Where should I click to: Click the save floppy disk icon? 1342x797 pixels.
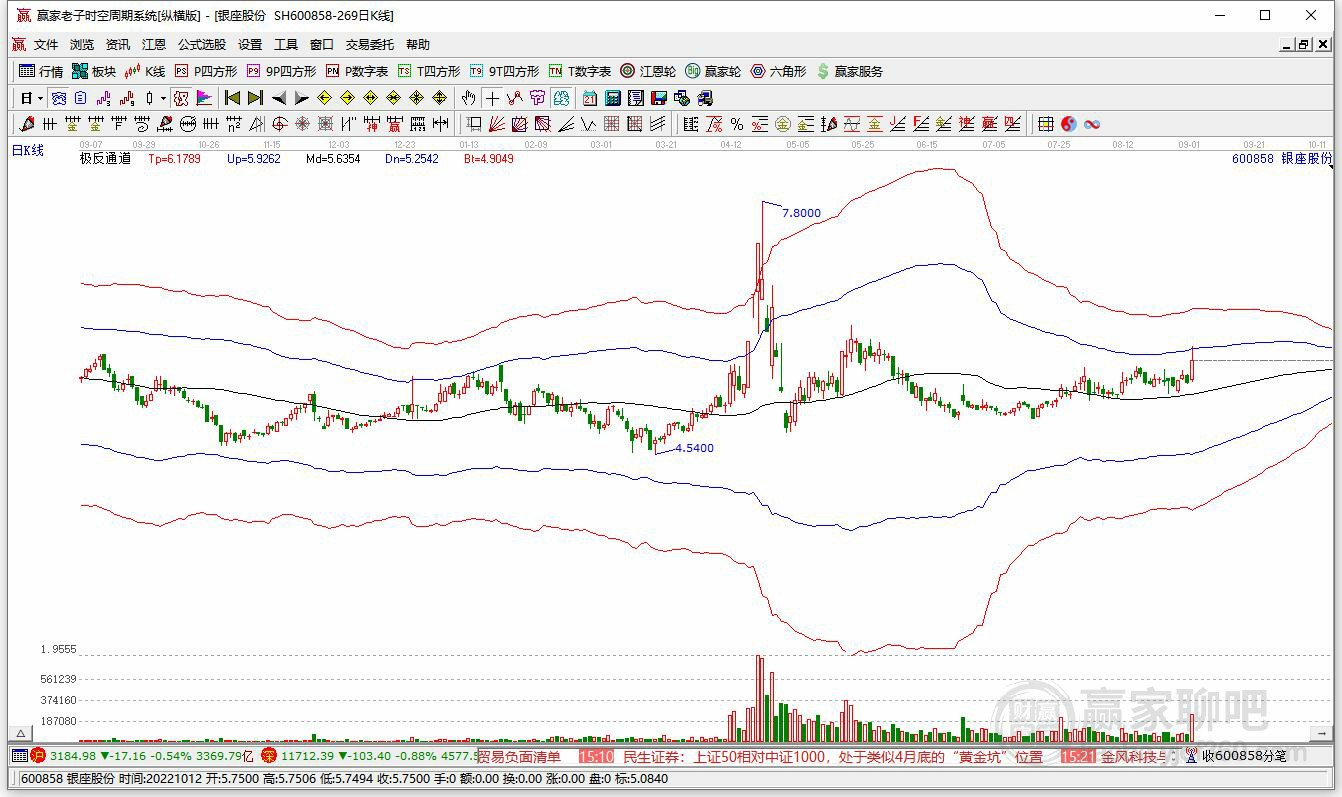tap(659, 98)
